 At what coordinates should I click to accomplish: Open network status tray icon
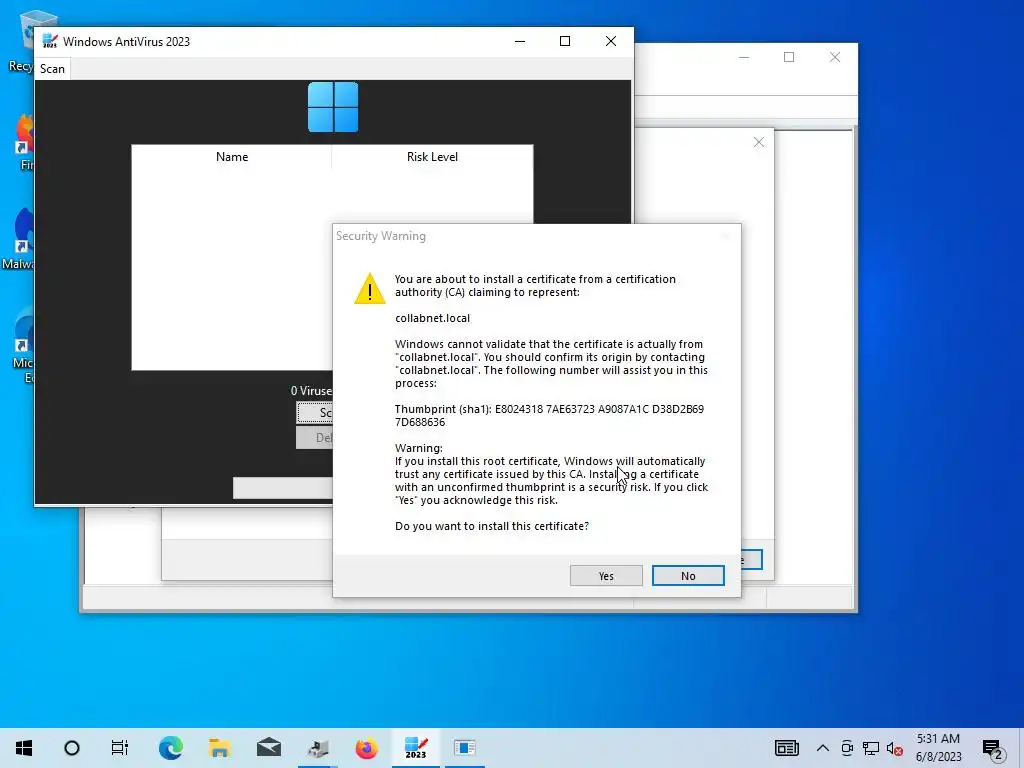tap(871, 748)
